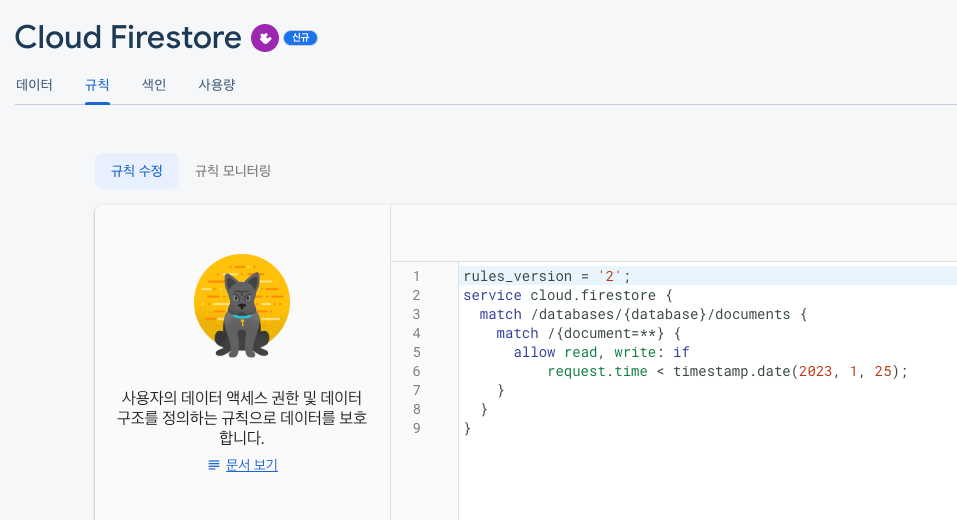Screen dimensions: 957x520
Task: Select the 규칙 수정 sub-tab
Action: [x=137, y=171]
